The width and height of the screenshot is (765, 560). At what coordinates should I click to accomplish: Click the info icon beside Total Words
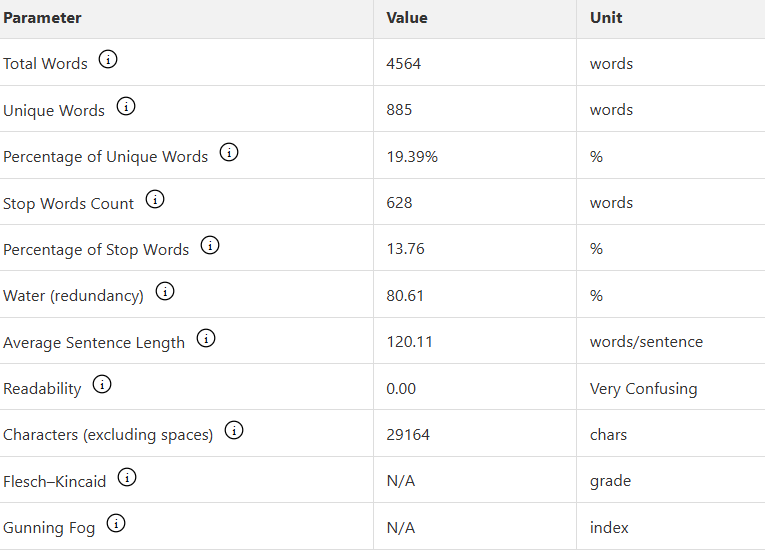tap(108, 59)
